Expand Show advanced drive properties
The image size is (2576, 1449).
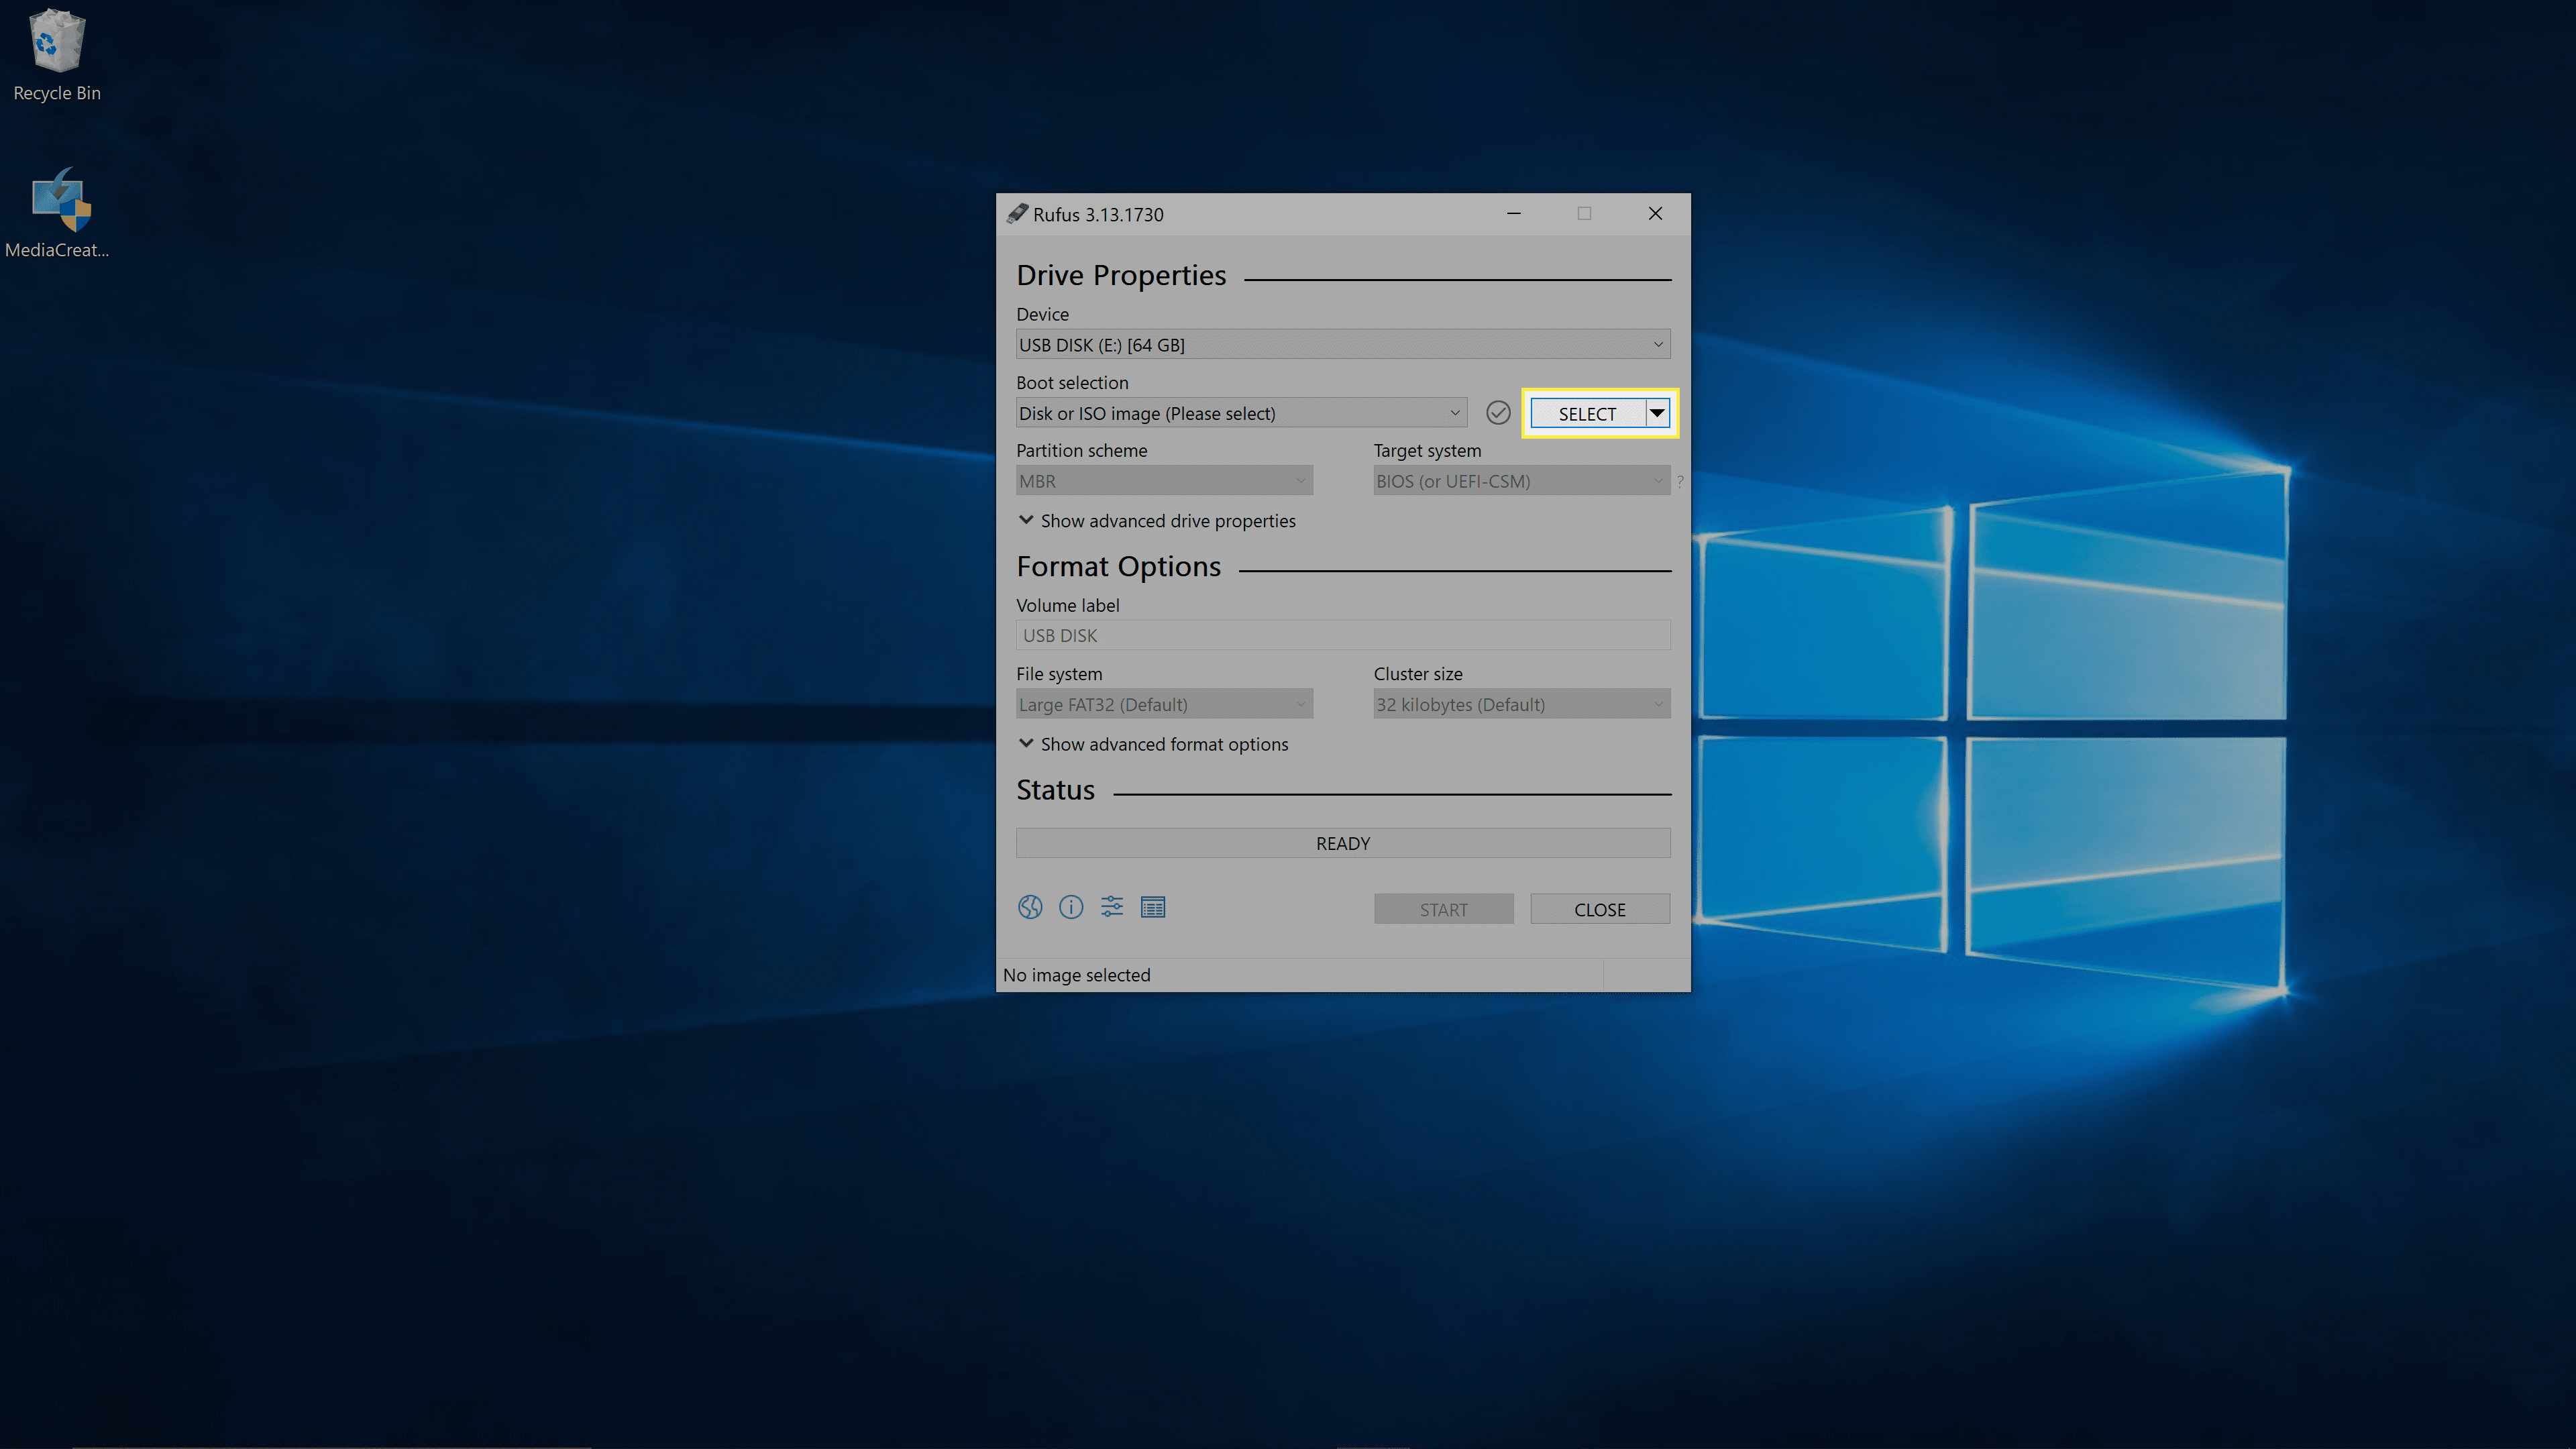(x=1157, y=521)
